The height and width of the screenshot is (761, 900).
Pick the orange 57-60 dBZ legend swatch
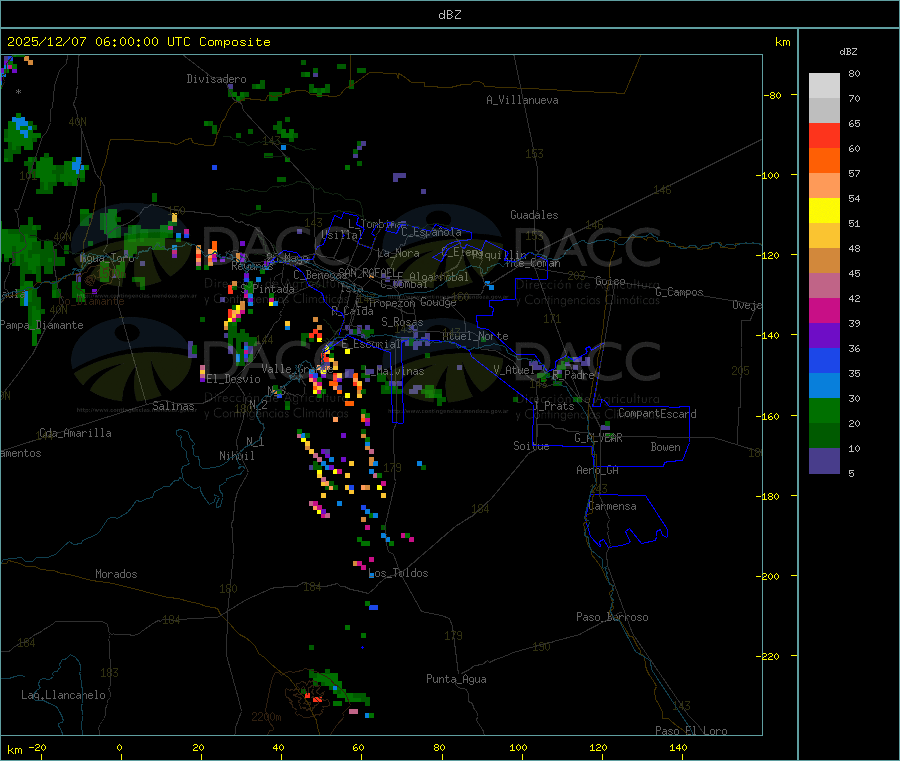tap(824, 161)
